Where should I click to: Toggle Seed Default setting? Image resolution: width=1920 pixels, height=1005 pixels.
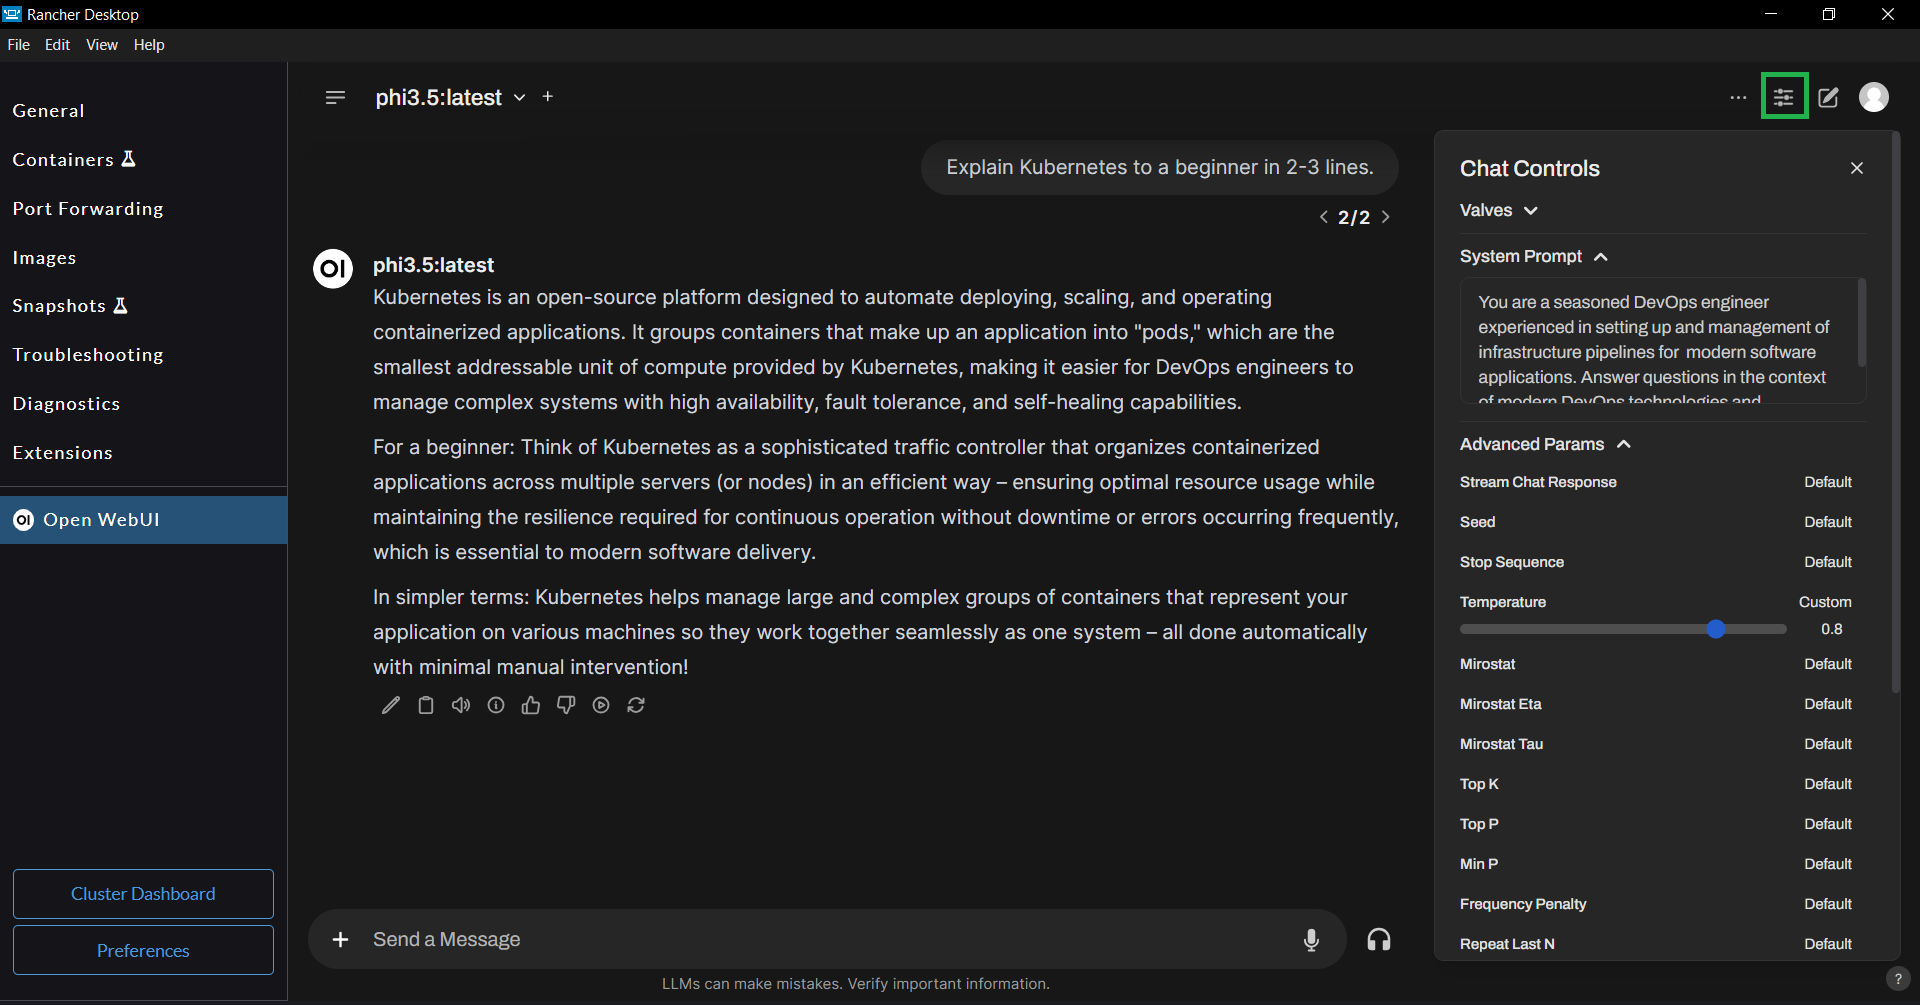click(1828, 522)
